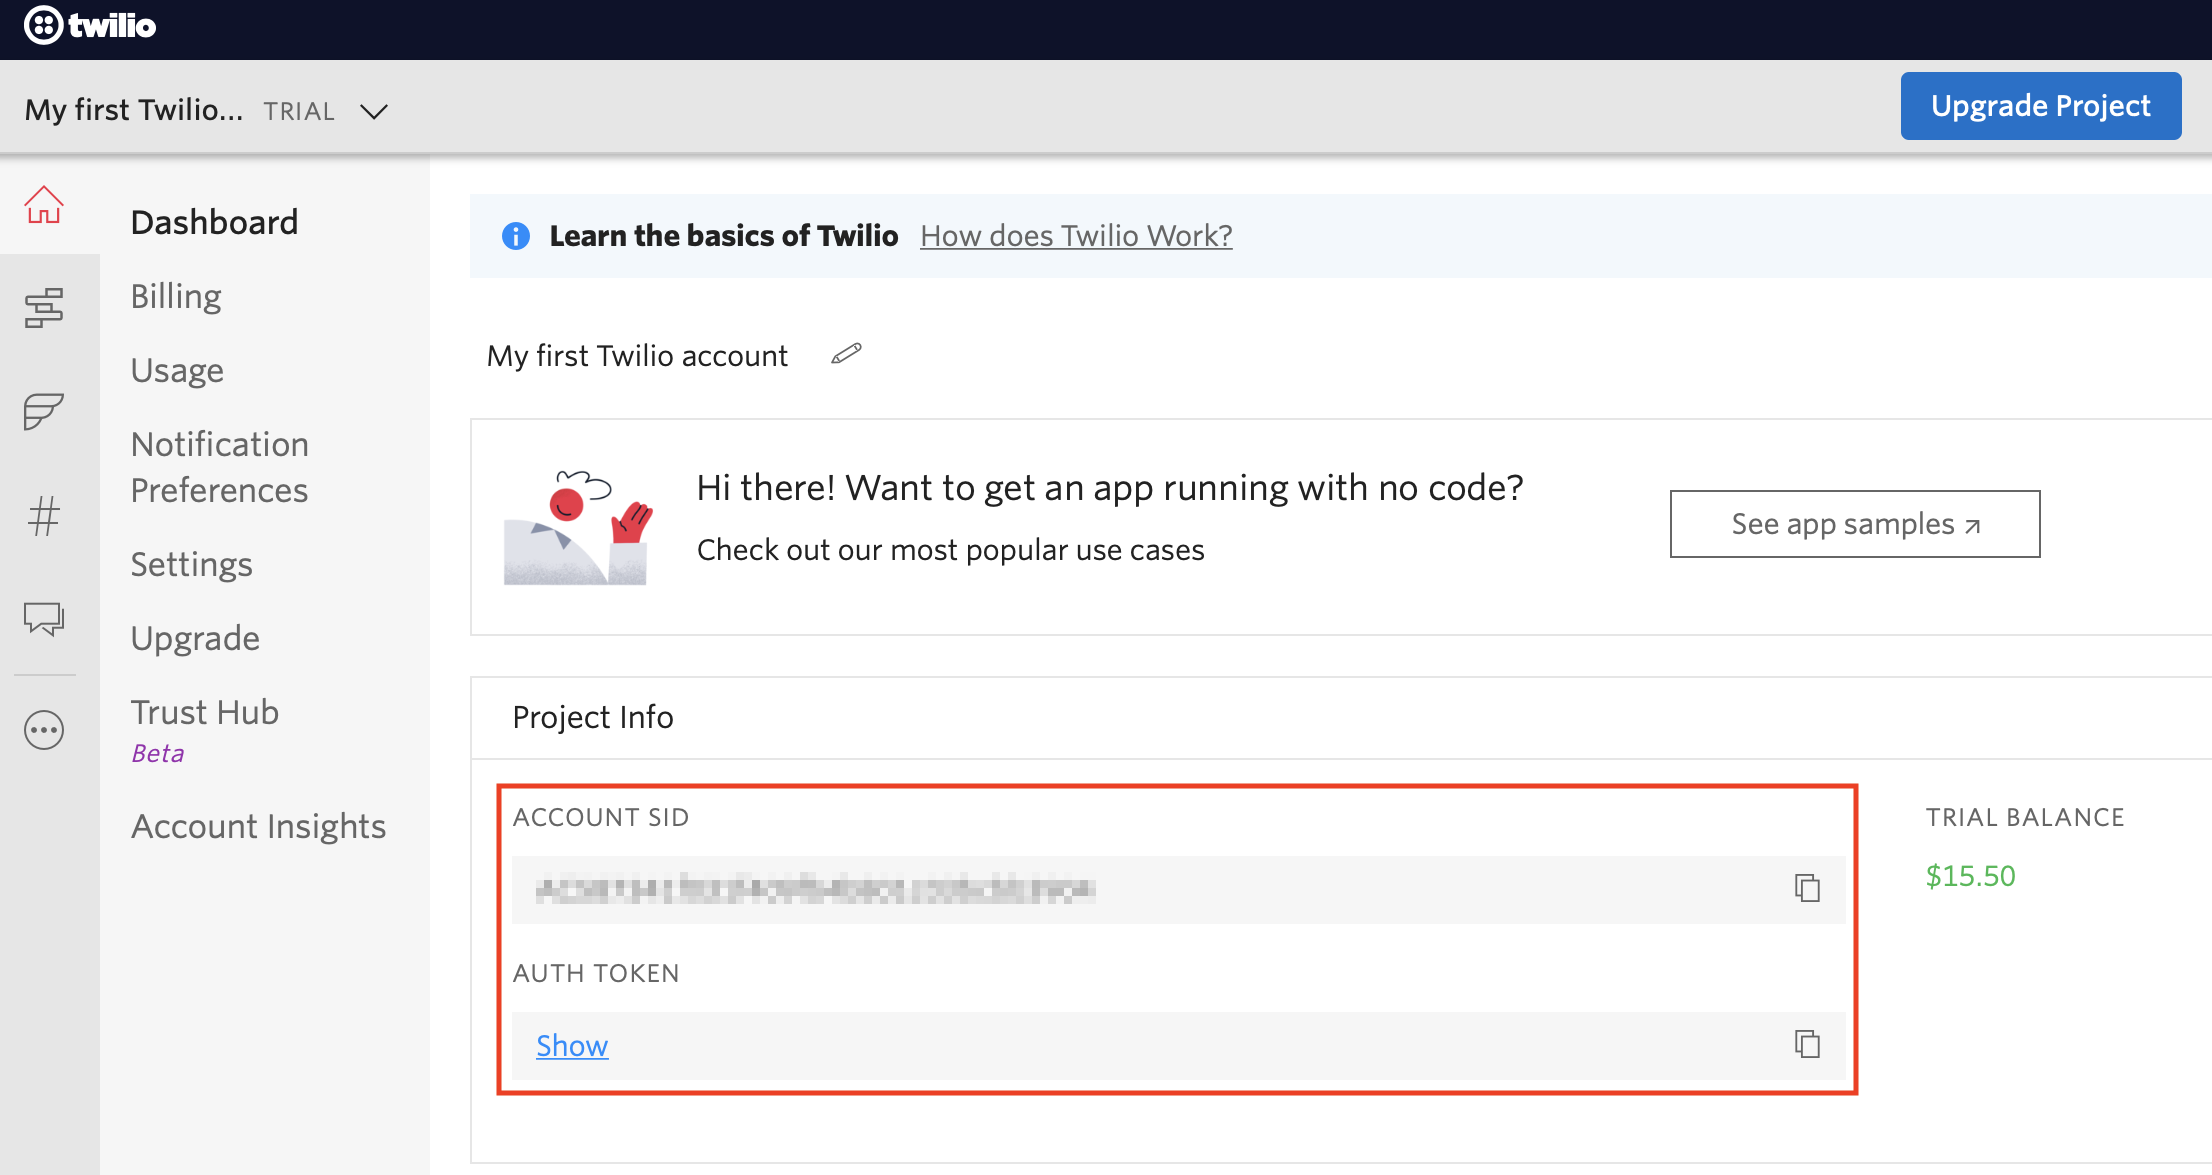This screenshot has height=1175, width=2212.
Task: Click the Twilio logo in header
Action: [x=90, y=26]
